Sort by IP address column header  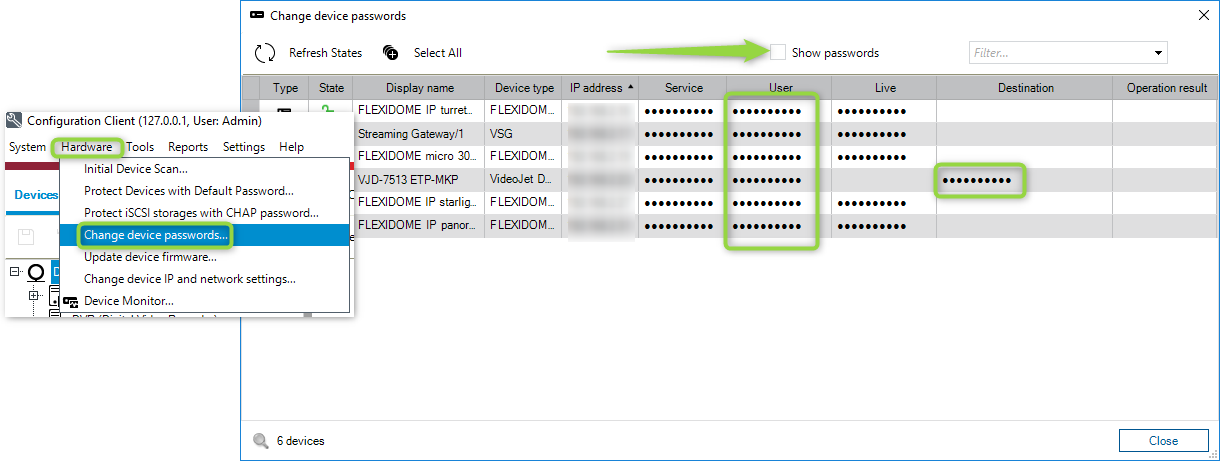tap(601, 88)
